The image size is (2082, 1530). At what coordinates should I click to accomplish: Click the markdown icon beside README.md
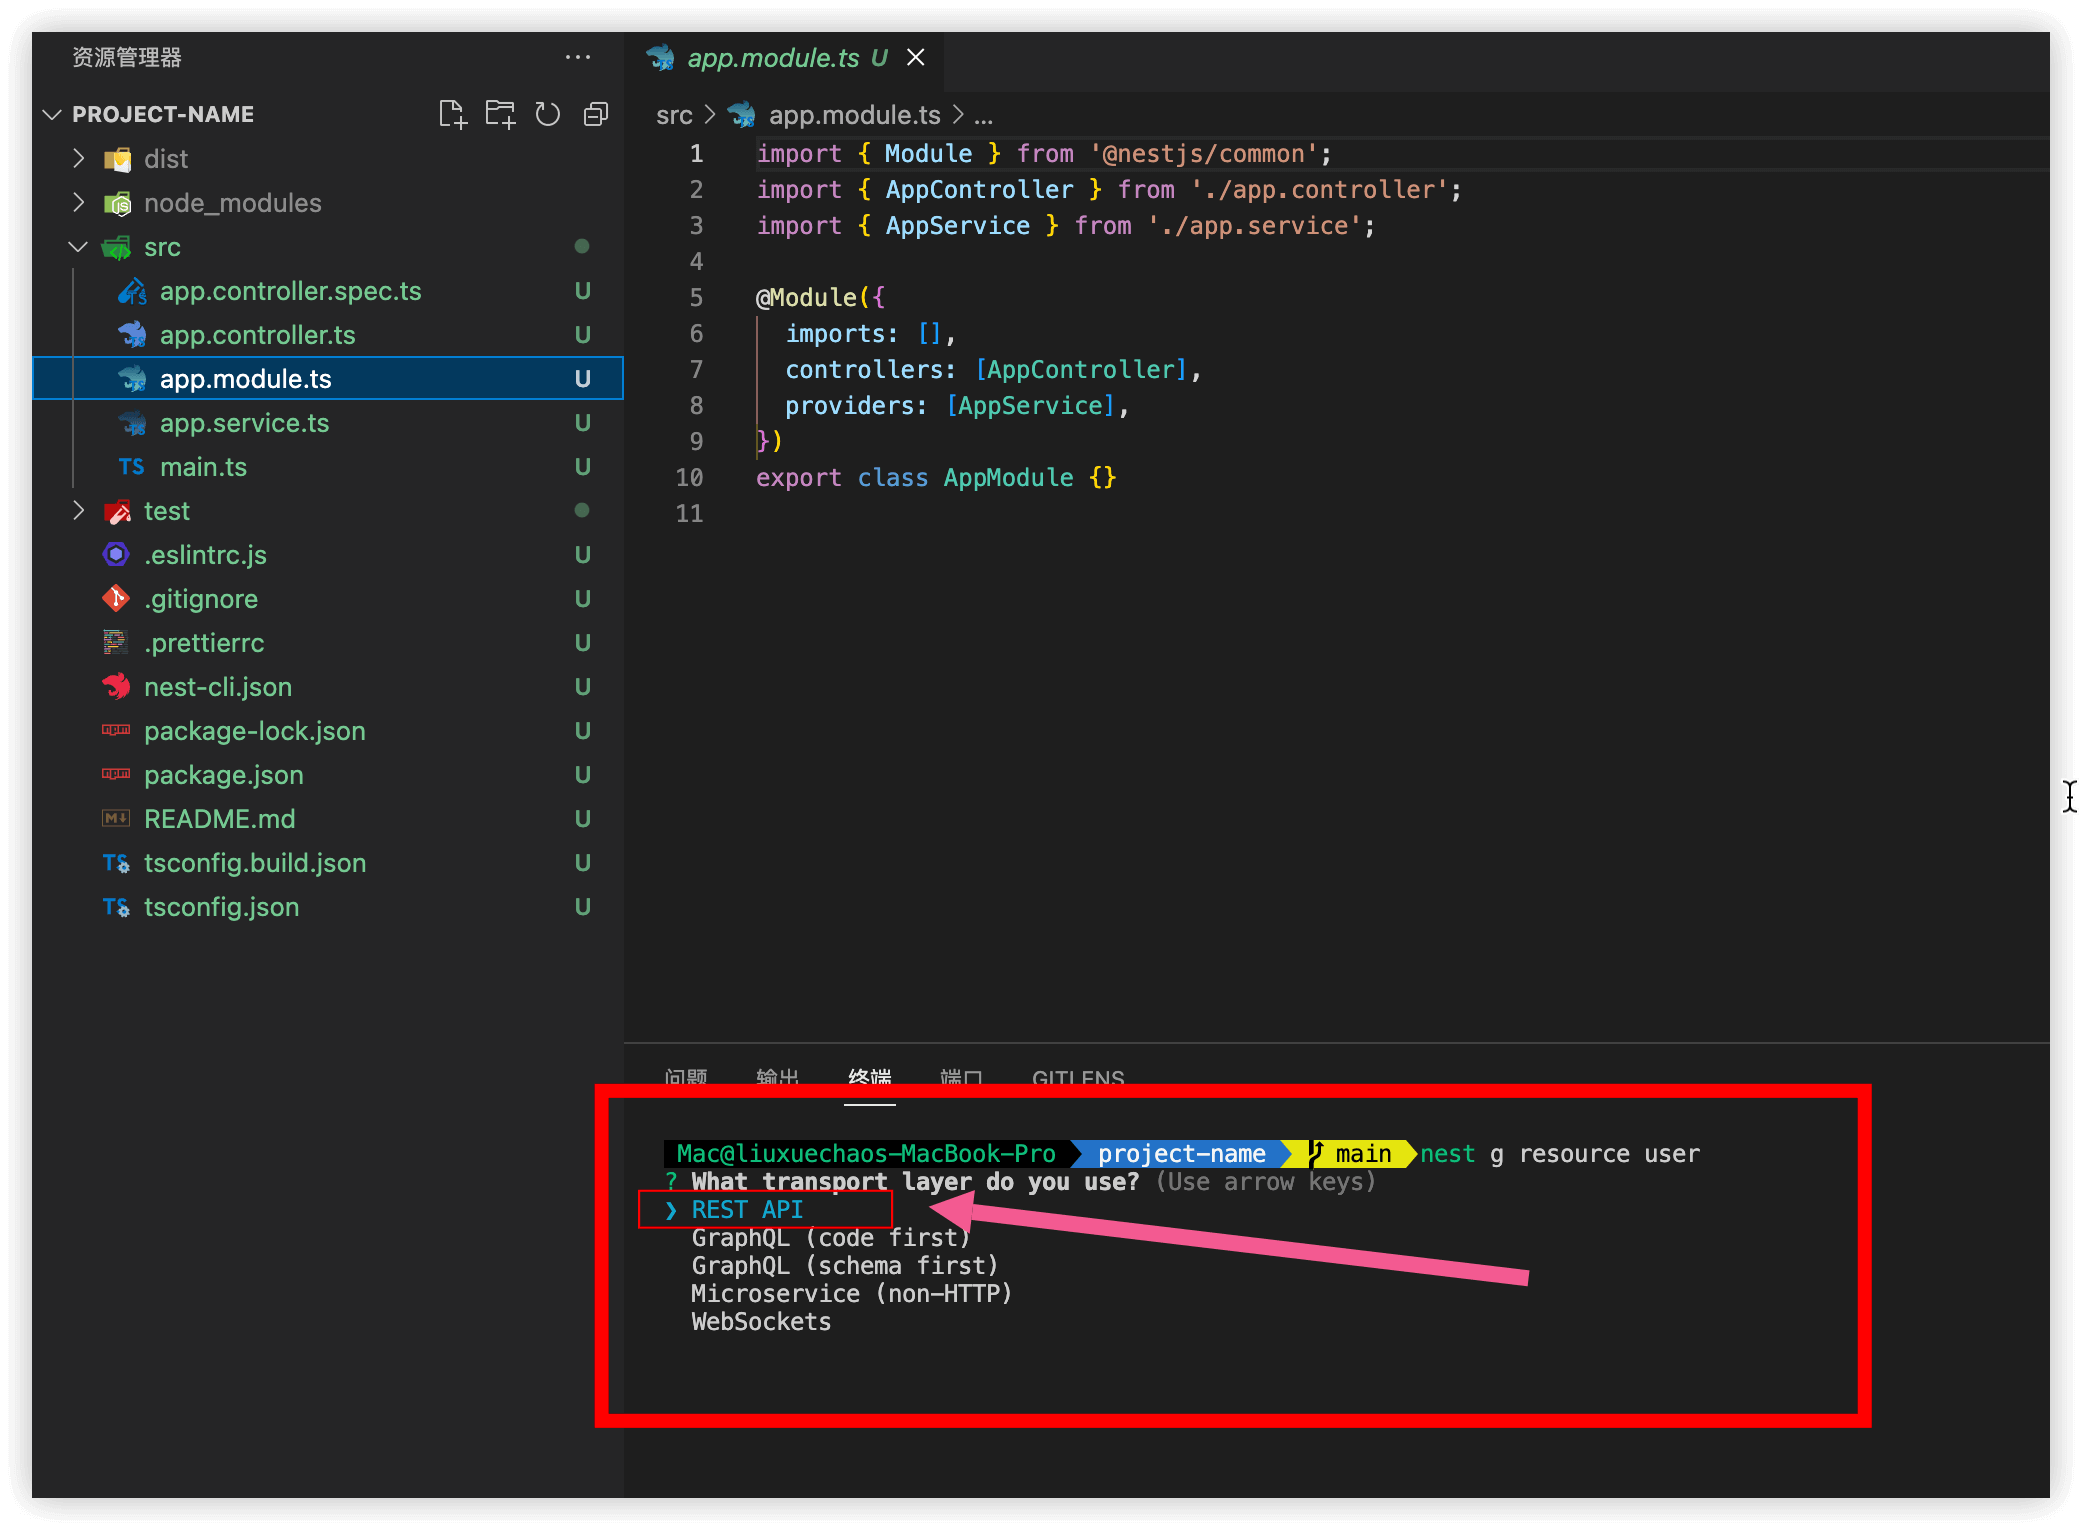tap(116, 818)
